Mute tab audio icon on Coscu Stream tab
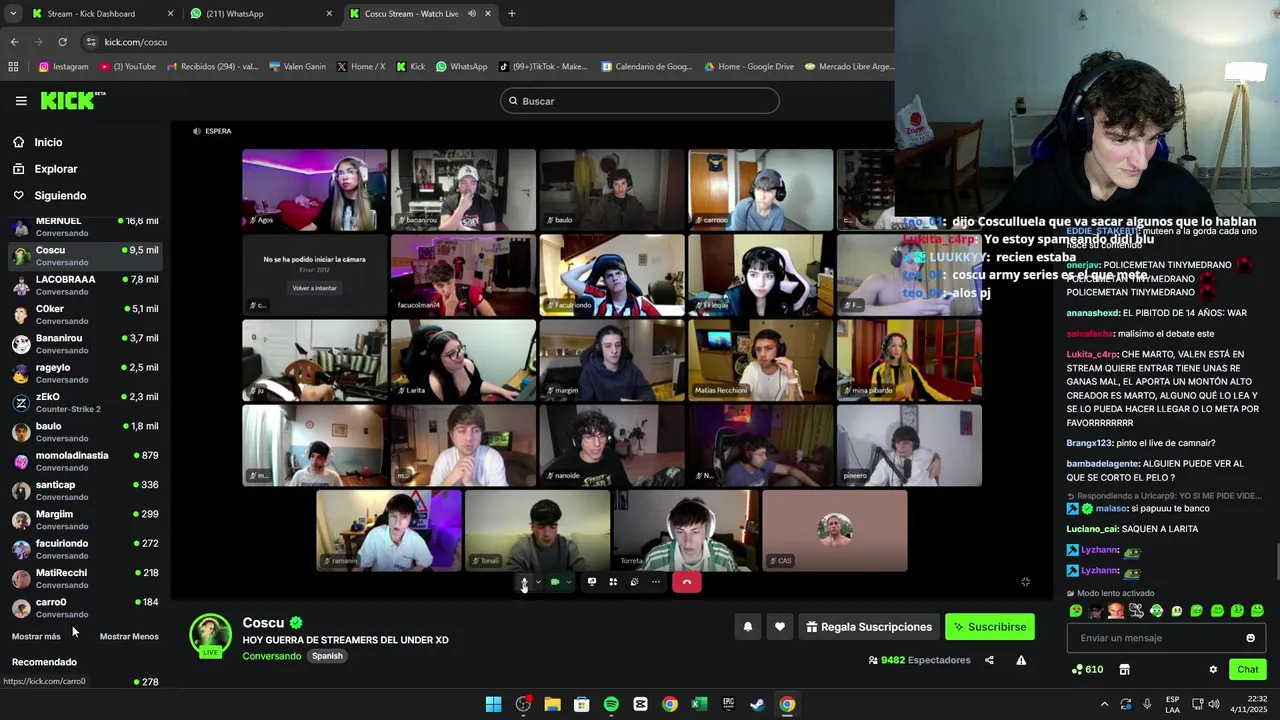Screen dimensions: 1280x720 [x=471, y=14]
